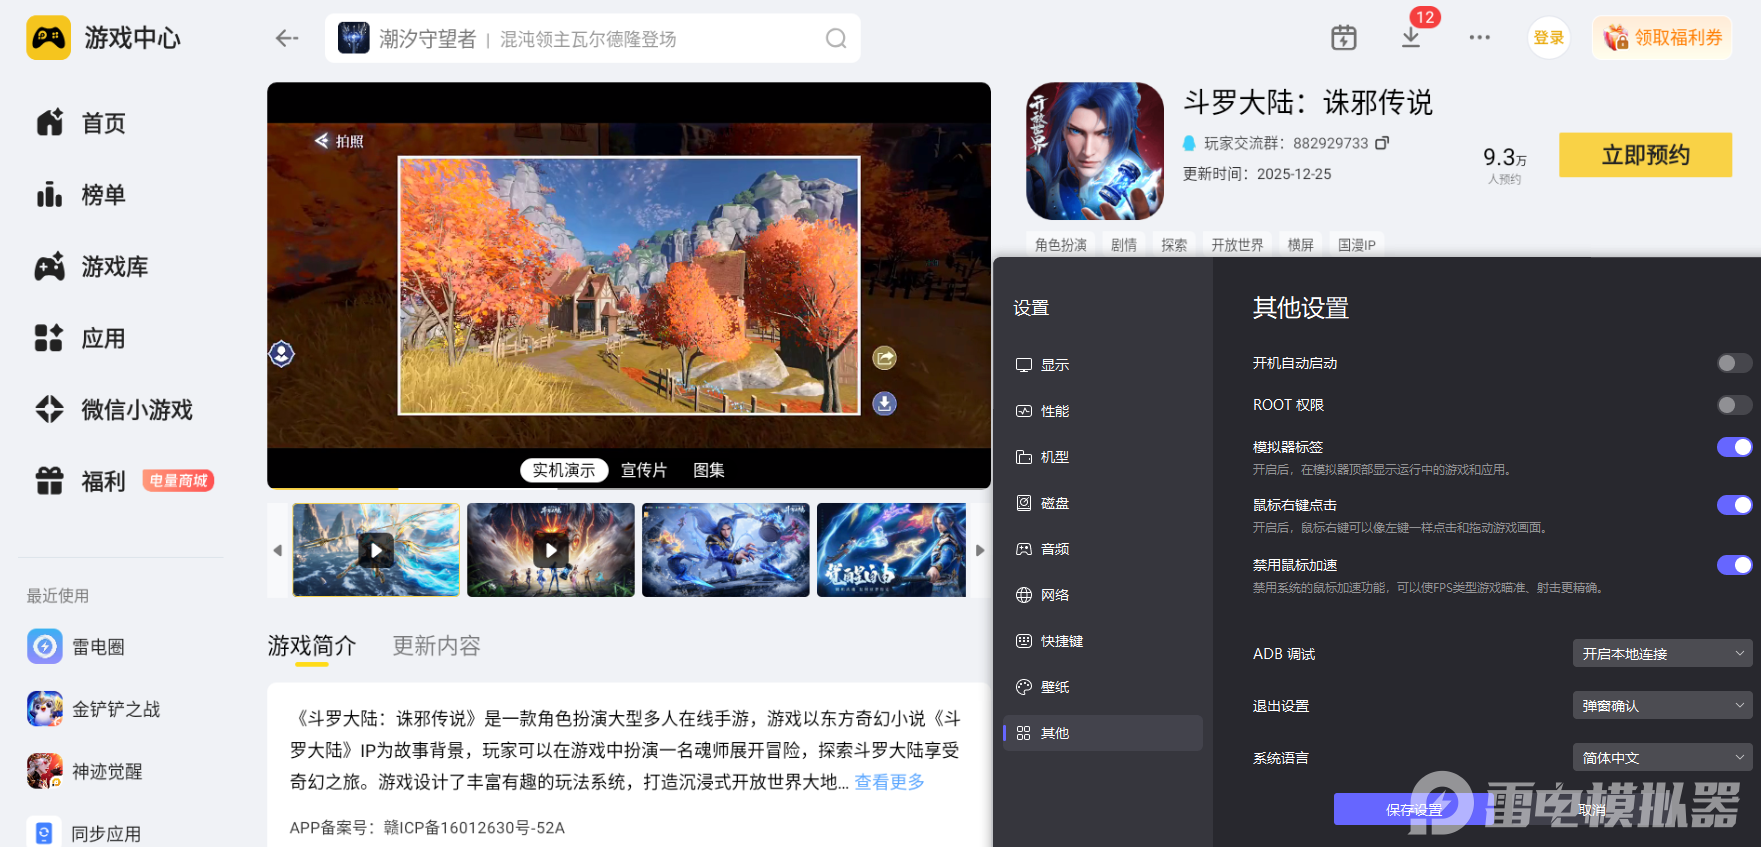The image size is (1761, 847).
Task: Click the avatar icon on video preview
Action: (282, 353)
